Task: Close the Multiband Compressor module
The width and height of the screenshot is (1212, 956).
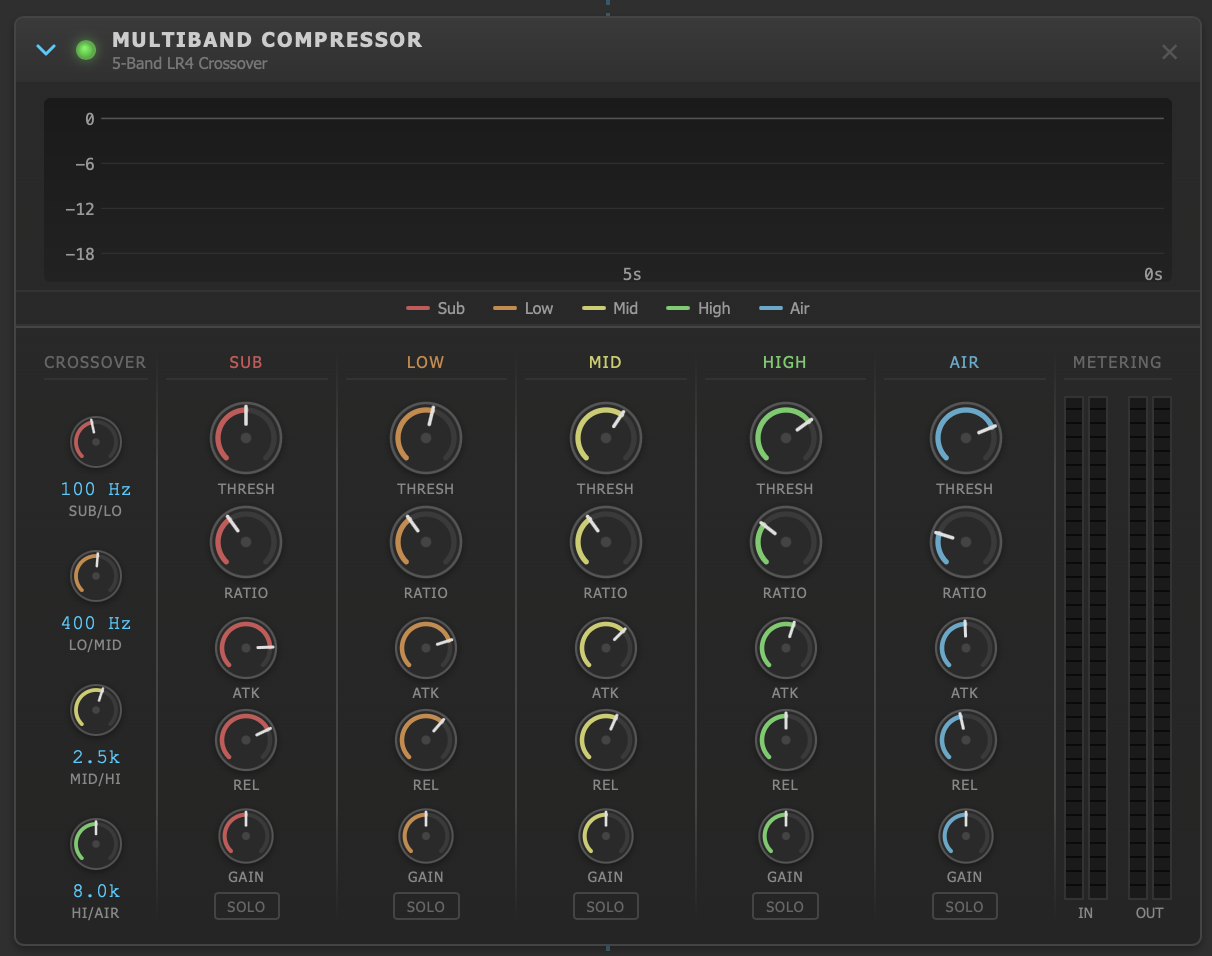Action: (x=1169, y=51)
